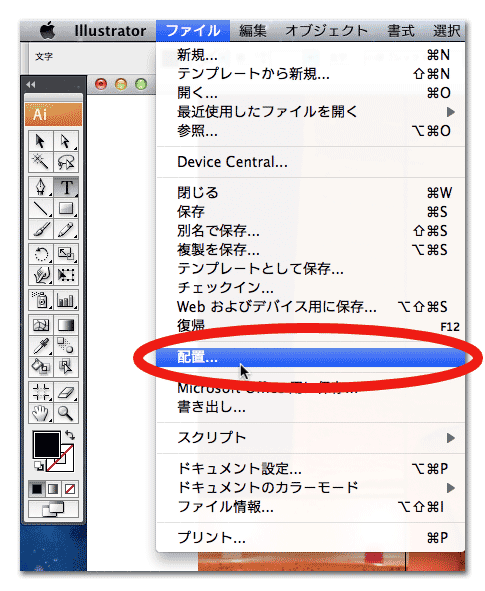
Task: Choose 保存 menu item
Action: pyautogui.click(x=311, y=212)
